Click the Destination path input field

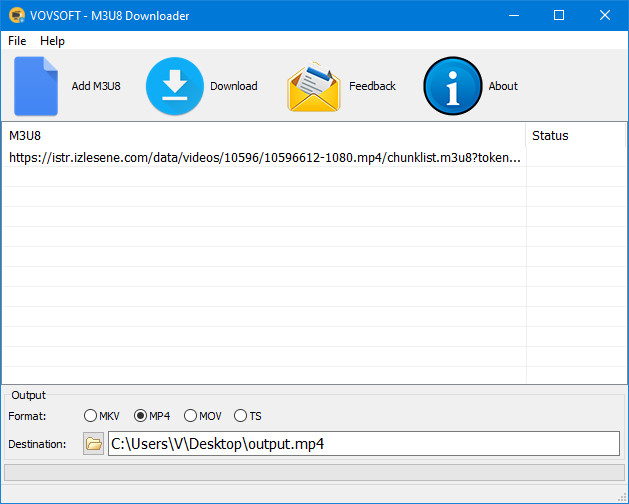click(x=364, y=443)
